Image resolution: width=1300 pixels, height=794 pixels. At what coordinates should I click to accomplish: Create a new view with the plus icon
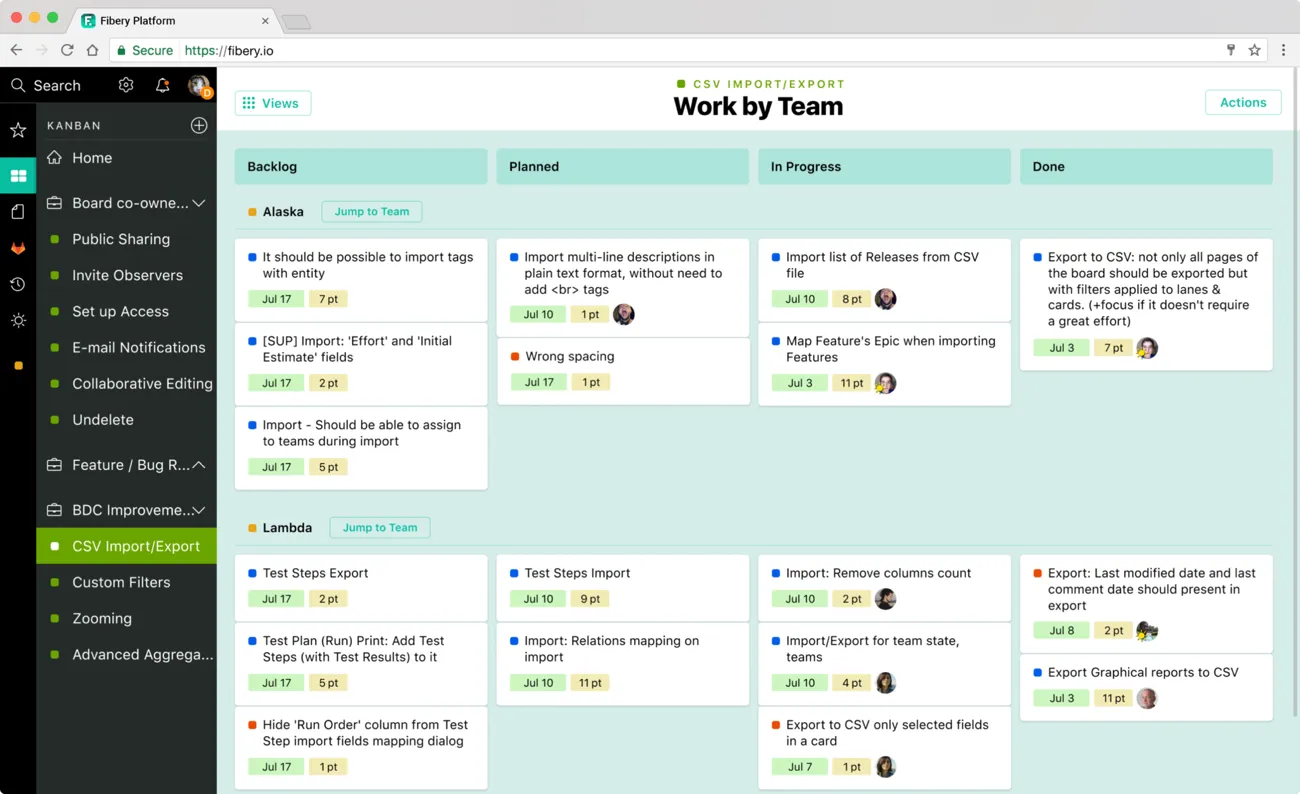(x=198, y=125)
